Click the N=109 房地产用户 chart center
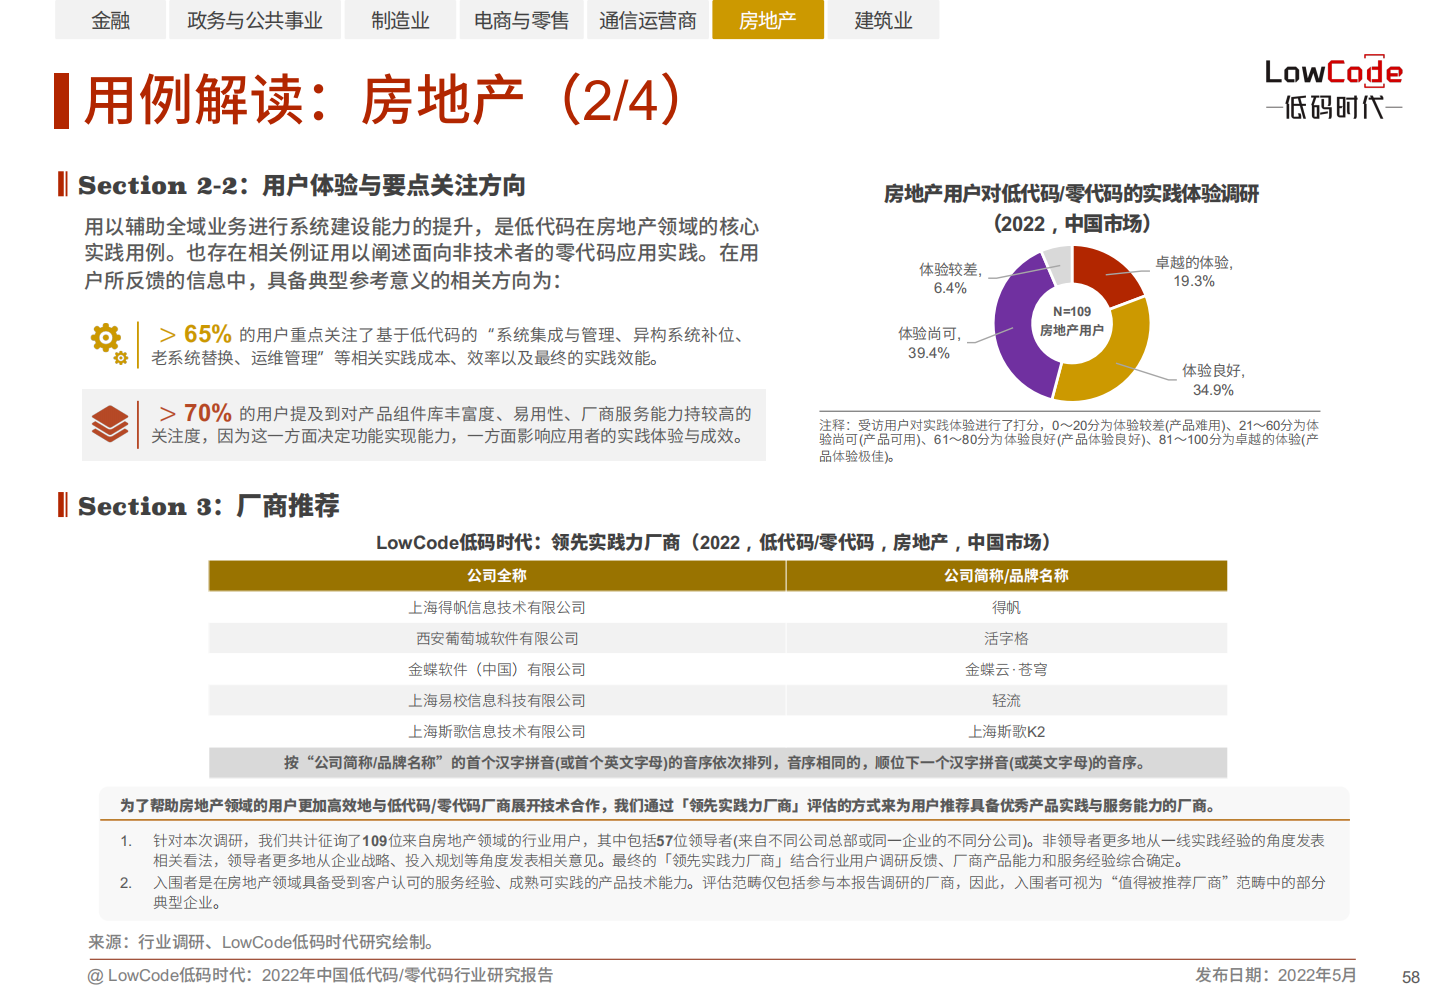1444x1000 pixels. (1072, 321)
